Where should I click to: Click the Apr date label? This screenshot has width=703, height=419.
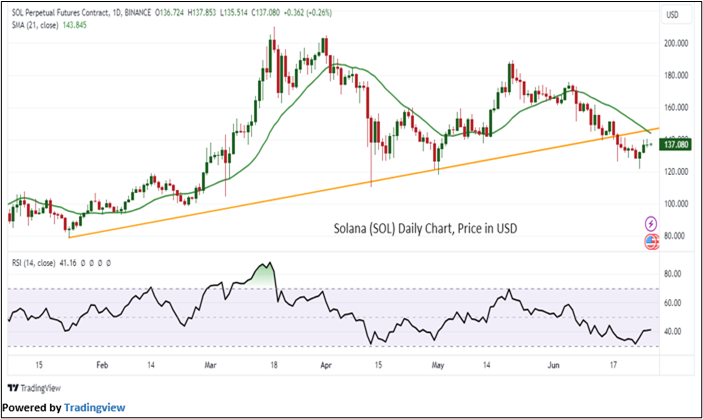coord(326,365)
